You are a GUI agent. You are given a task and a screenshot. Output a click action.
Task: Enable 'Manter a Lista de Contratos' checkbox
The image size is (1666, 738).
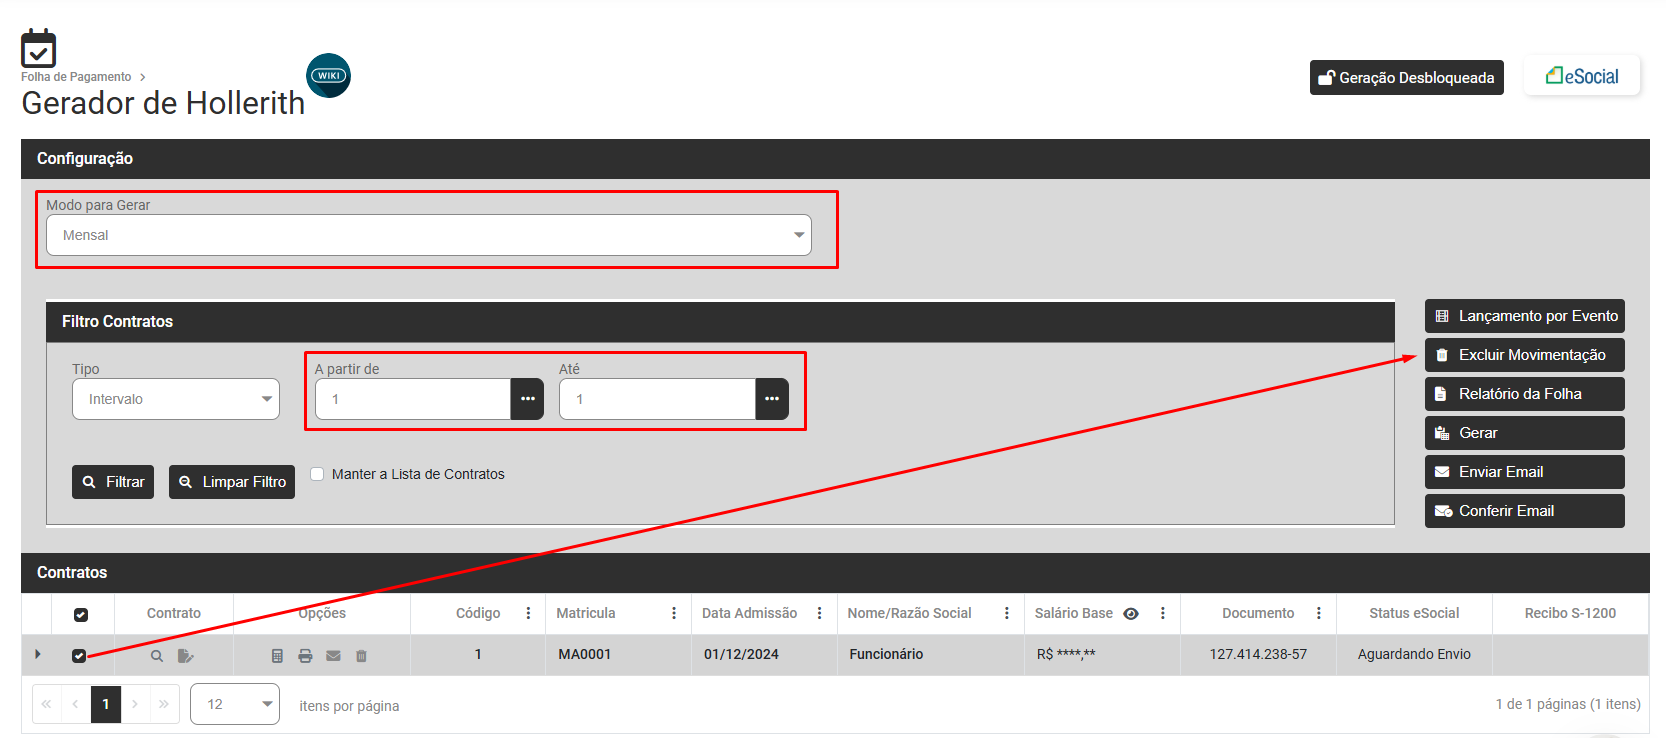(317, 474)
